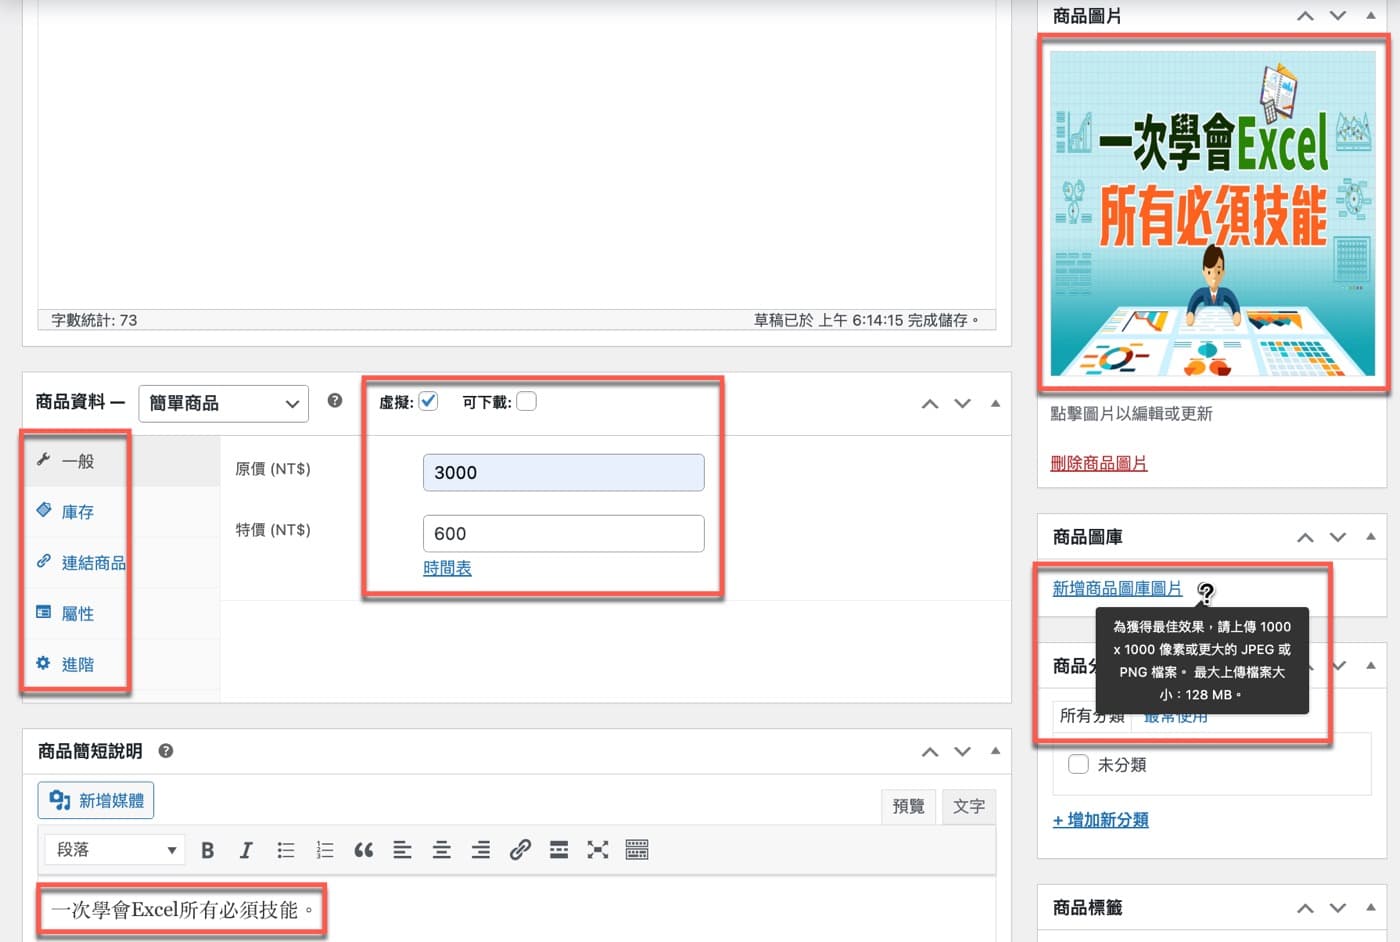Screen dimensions: 1400x942
Task: Click the 原價 price field showing 3000
Action: click(x=564, y=473)
